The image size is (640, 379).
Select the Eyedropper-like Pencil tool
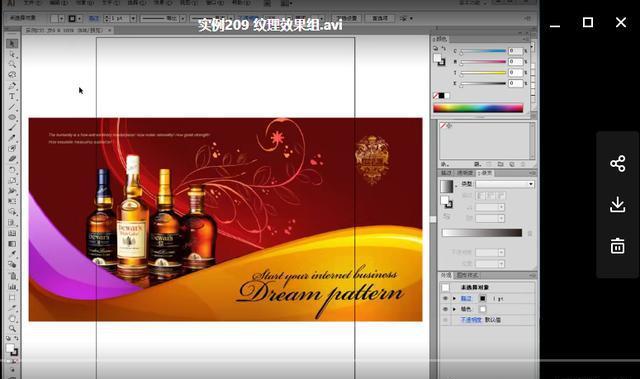(x=12, y=138)
